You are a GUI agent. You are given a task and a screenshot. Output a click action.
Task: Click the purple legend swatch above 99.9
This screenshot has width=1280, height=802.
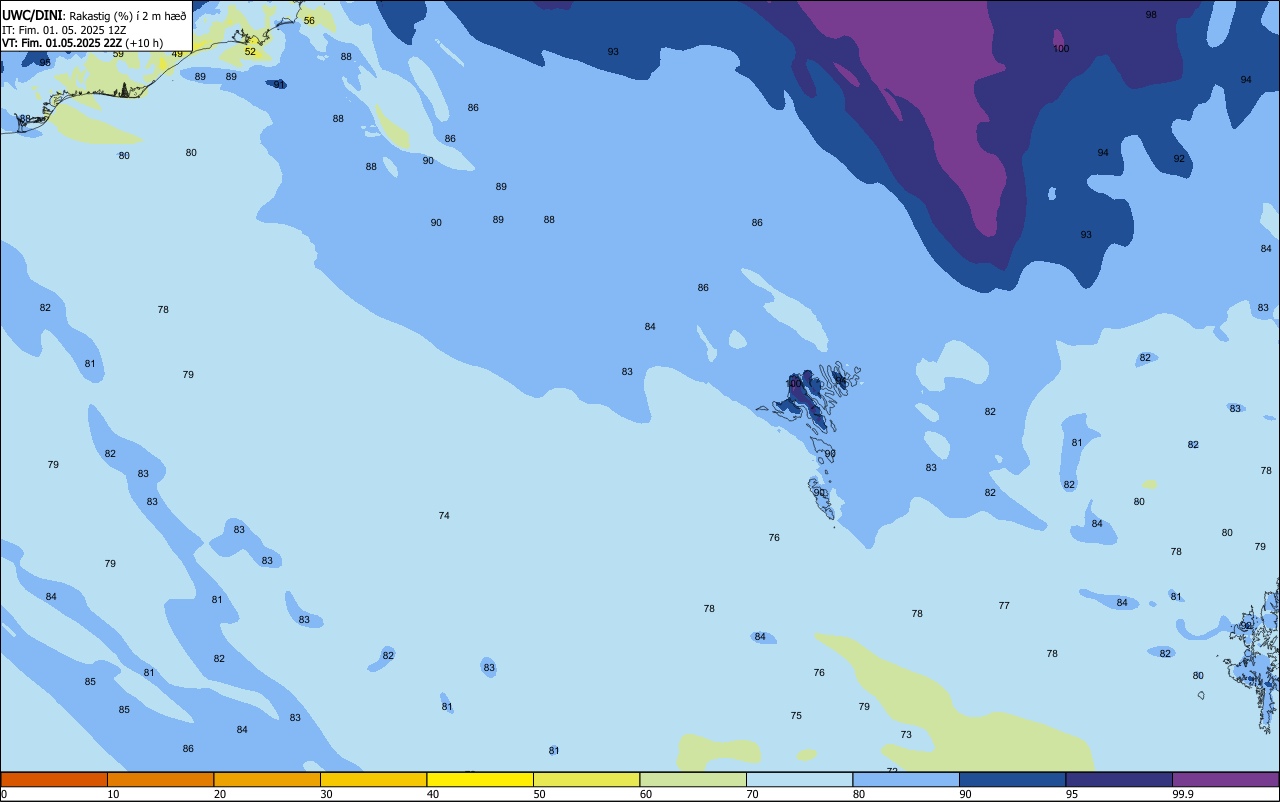1225,779
